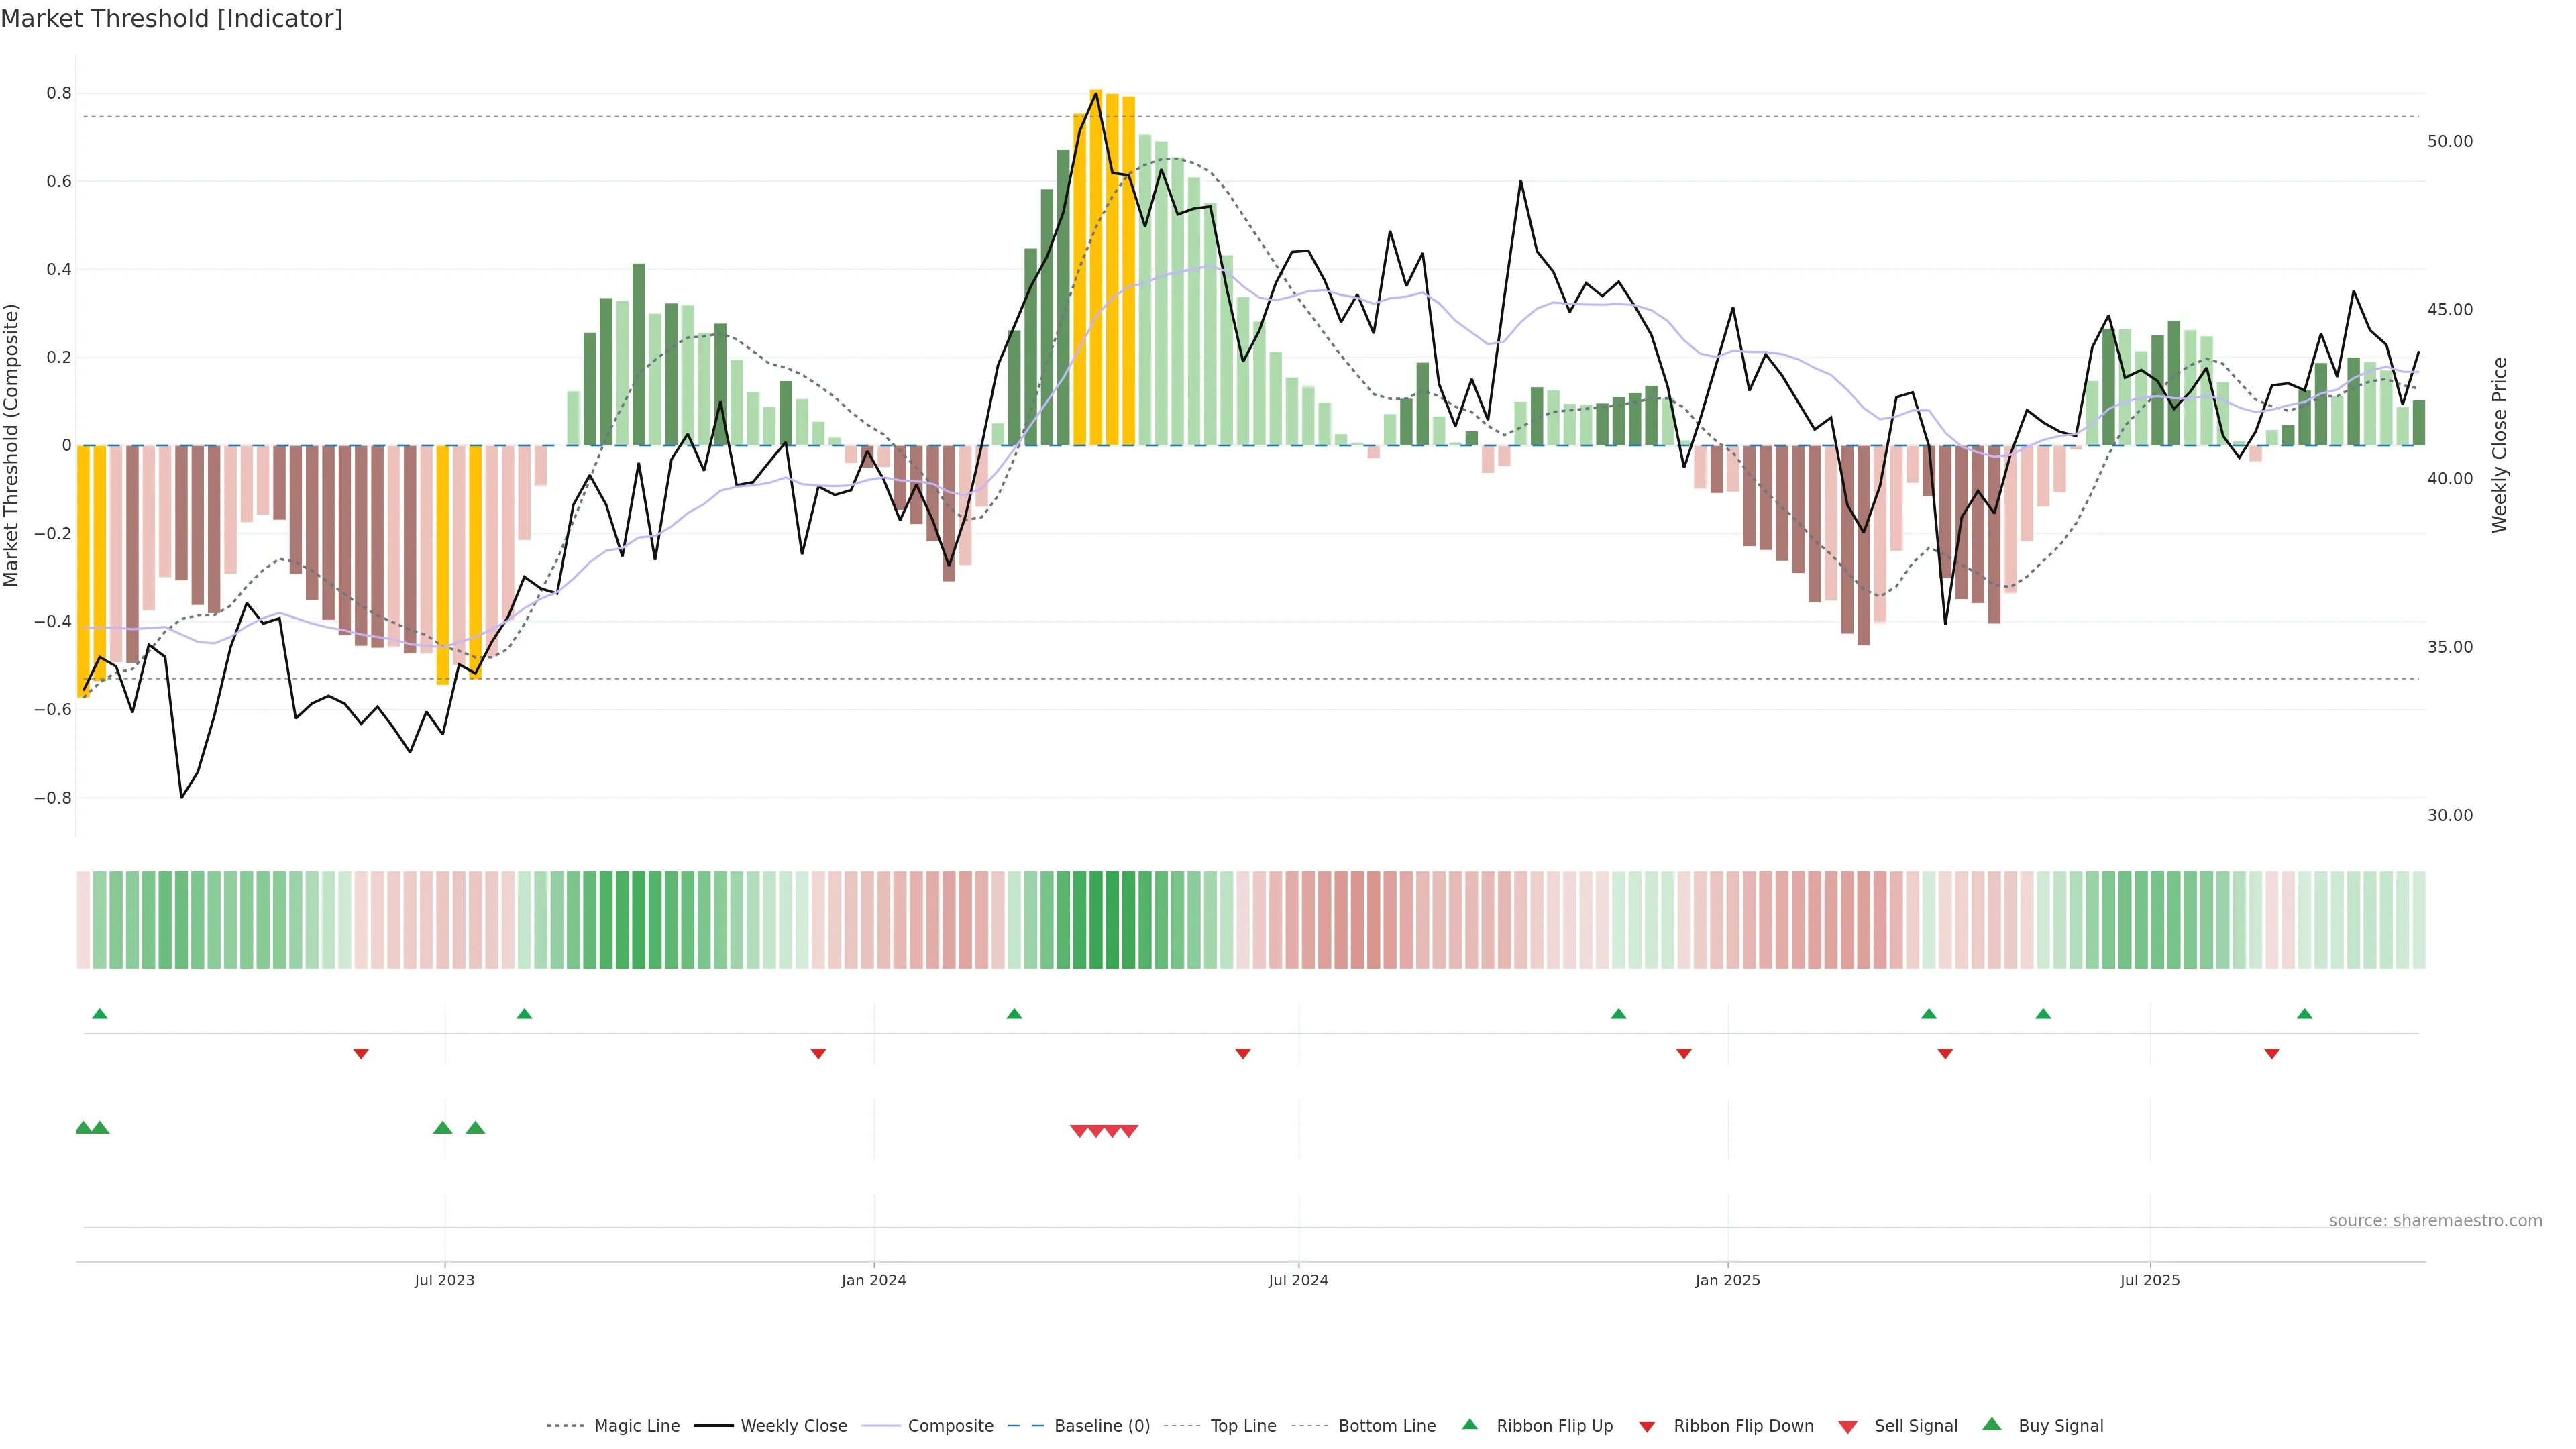Click the Jul 2025 axis label
Screen dimensions: 2576x1449
2149,1280
